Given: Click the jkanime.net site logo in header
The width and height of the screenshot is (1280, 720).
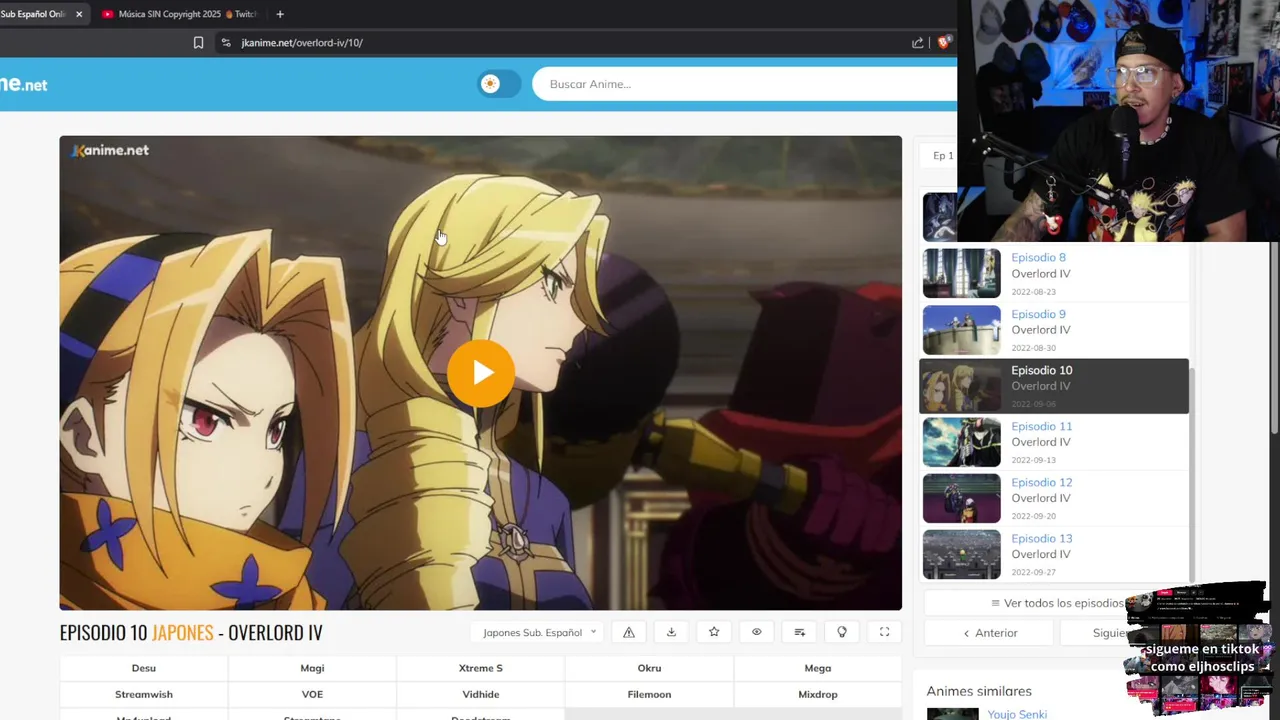Looking at the screenshot, I should coord(24,85).
